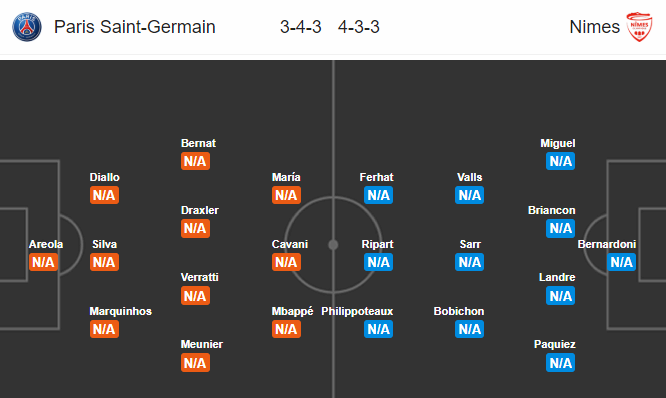Select Ripart's blue rating badge
Screen dimensions: 666x398
pyautogui.click(x=378, y=262)
